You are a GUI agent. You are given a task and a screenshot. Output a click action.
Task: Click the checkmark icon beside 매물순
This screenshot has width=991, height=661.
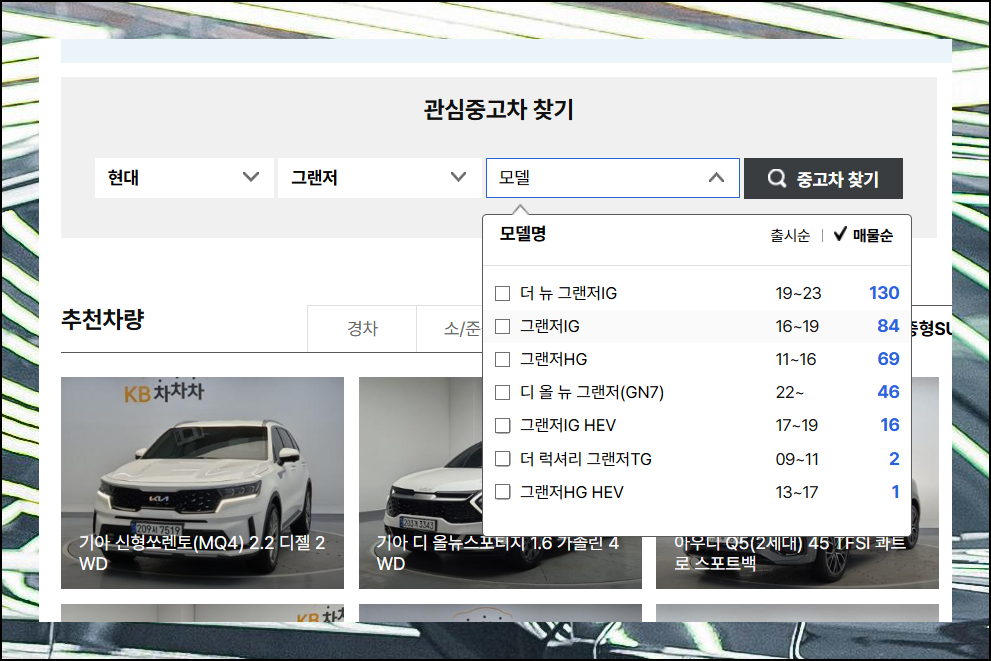(840, 234)
